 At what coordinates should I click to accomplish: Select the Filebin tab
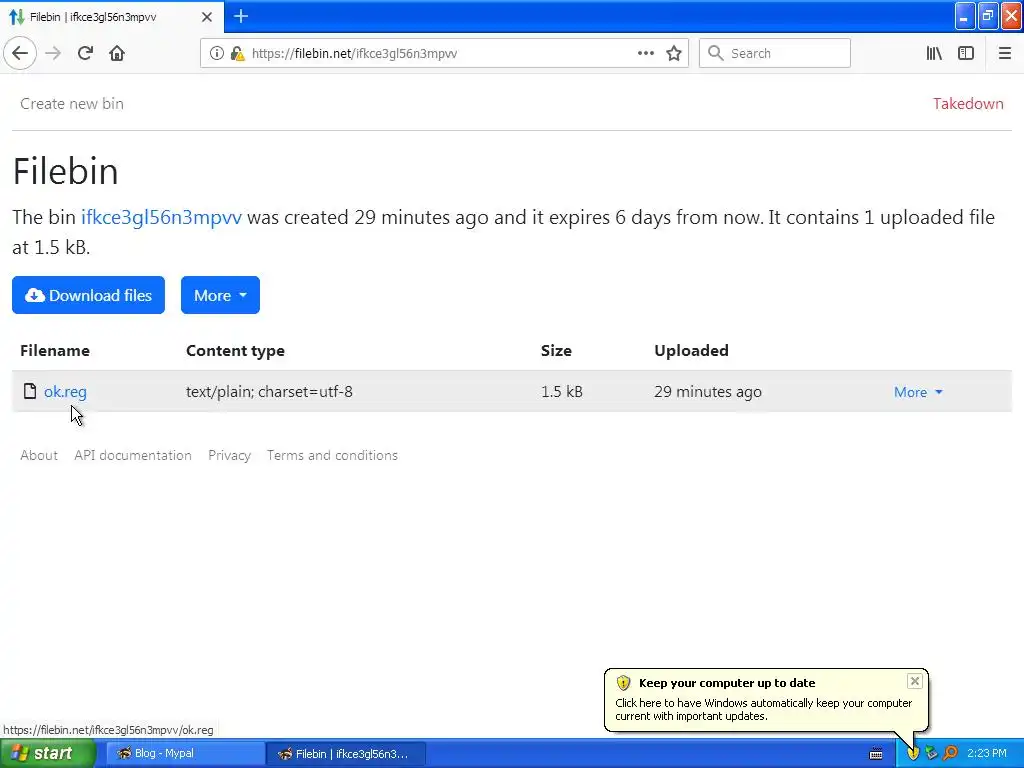tap(111, 17)
